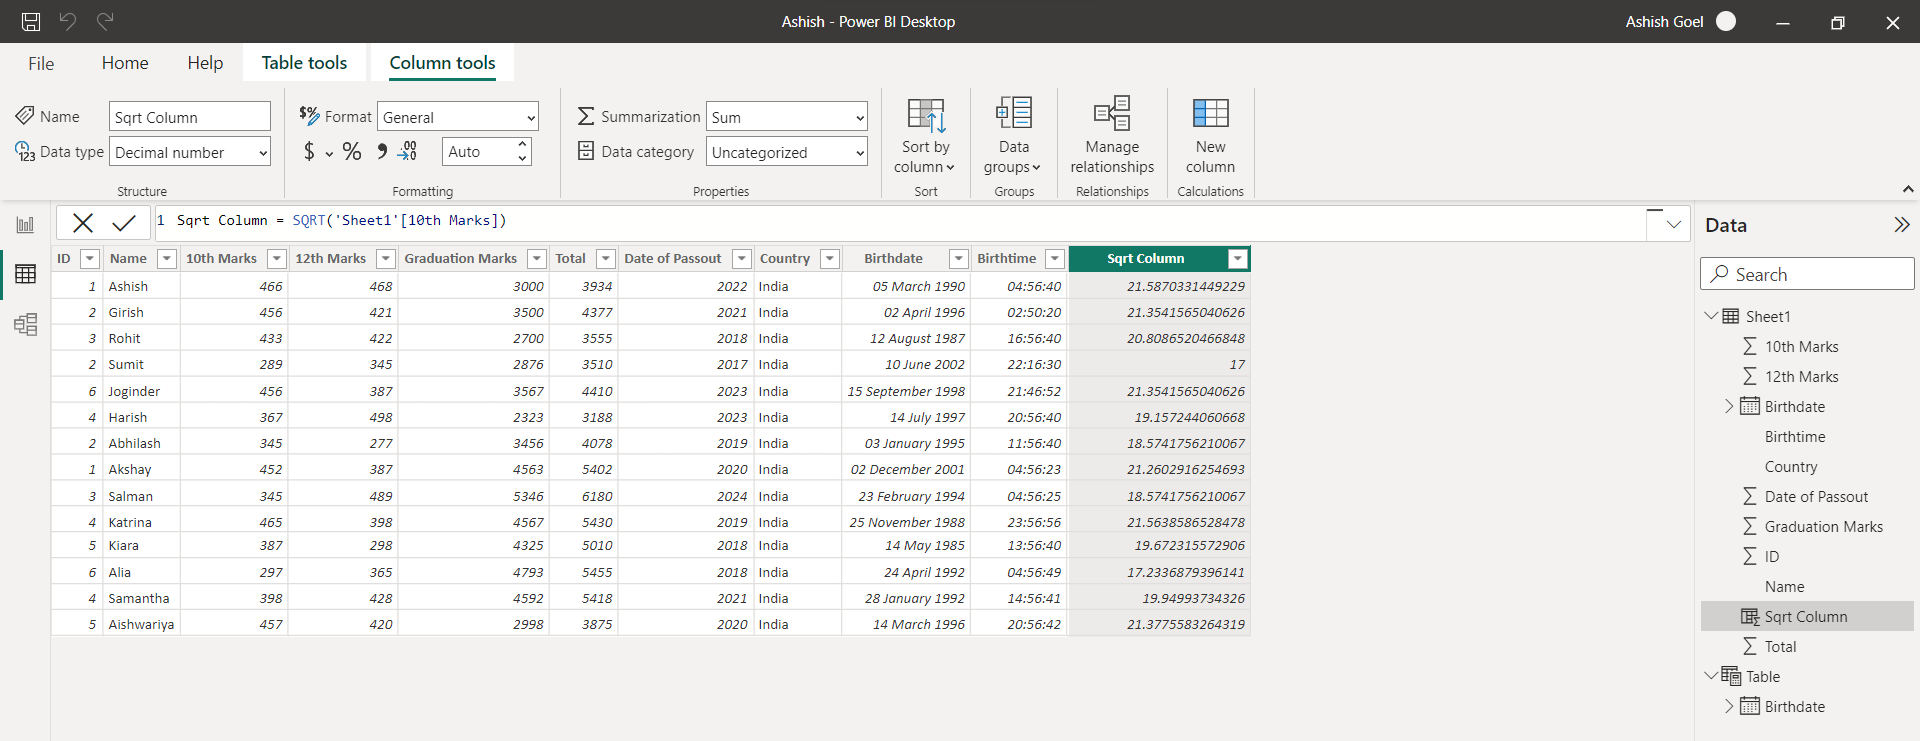The image size is (1920, 741).
Task: Click the Save icon in title bar
Action: click(31, 21)
